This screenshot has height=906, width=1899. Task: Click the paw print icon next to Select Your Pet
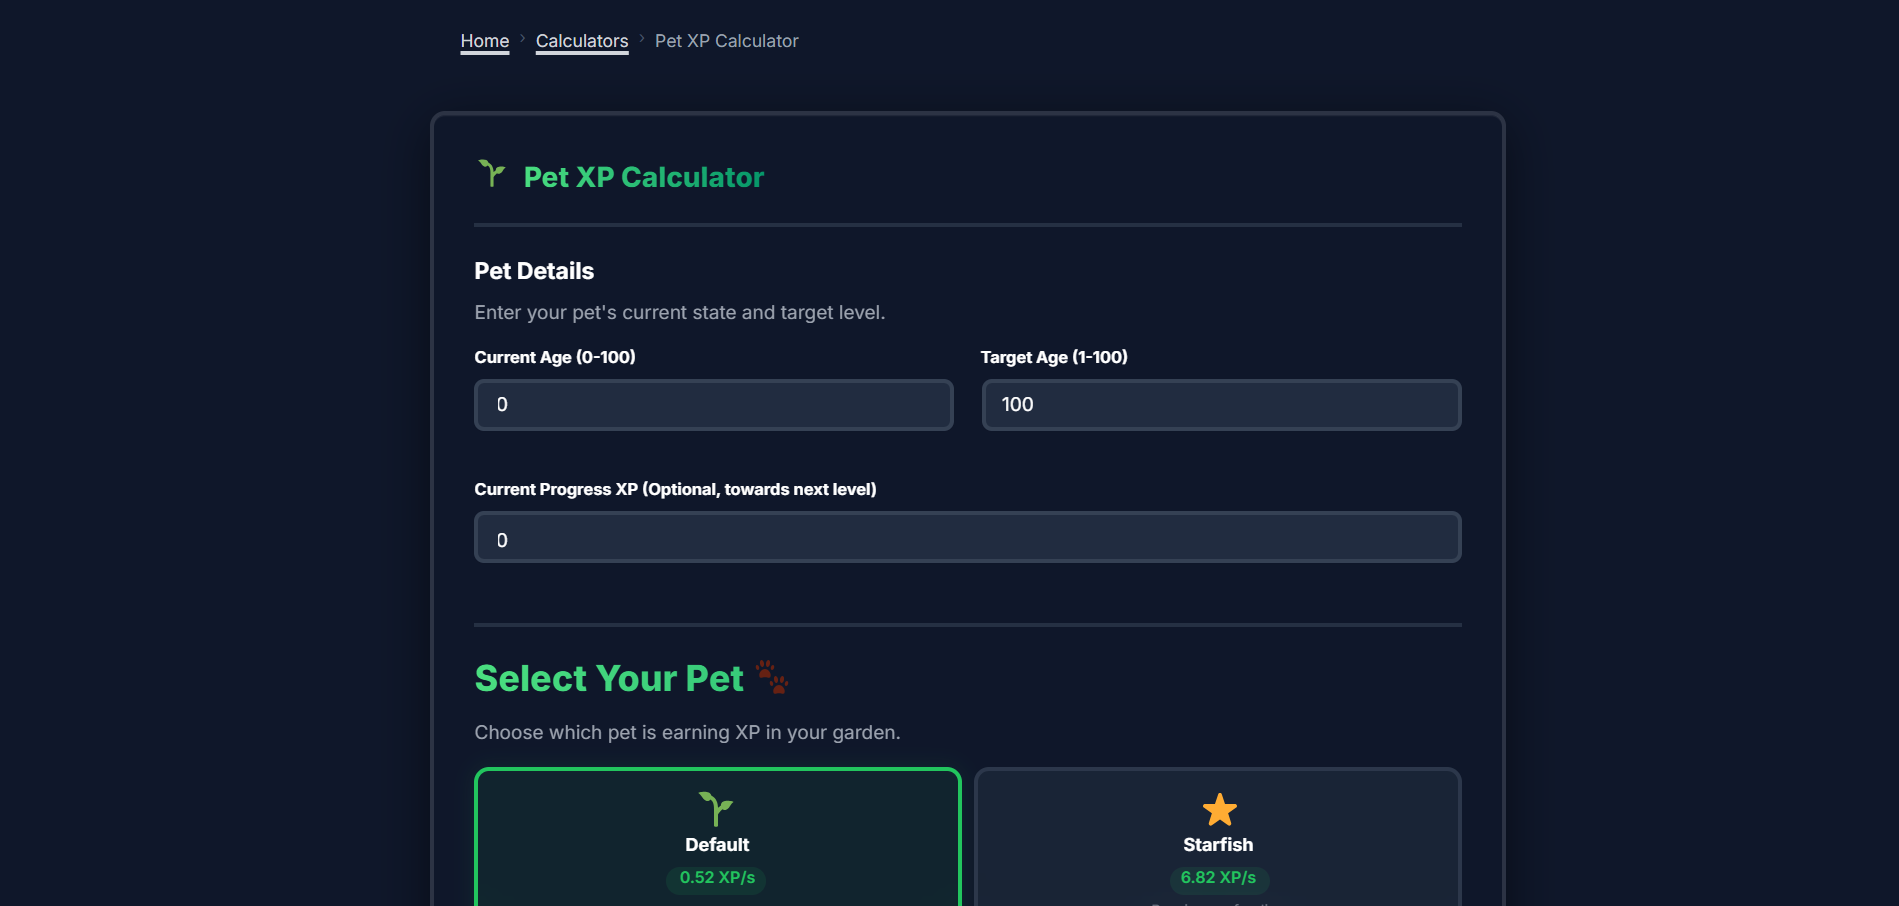coord(770,678)
